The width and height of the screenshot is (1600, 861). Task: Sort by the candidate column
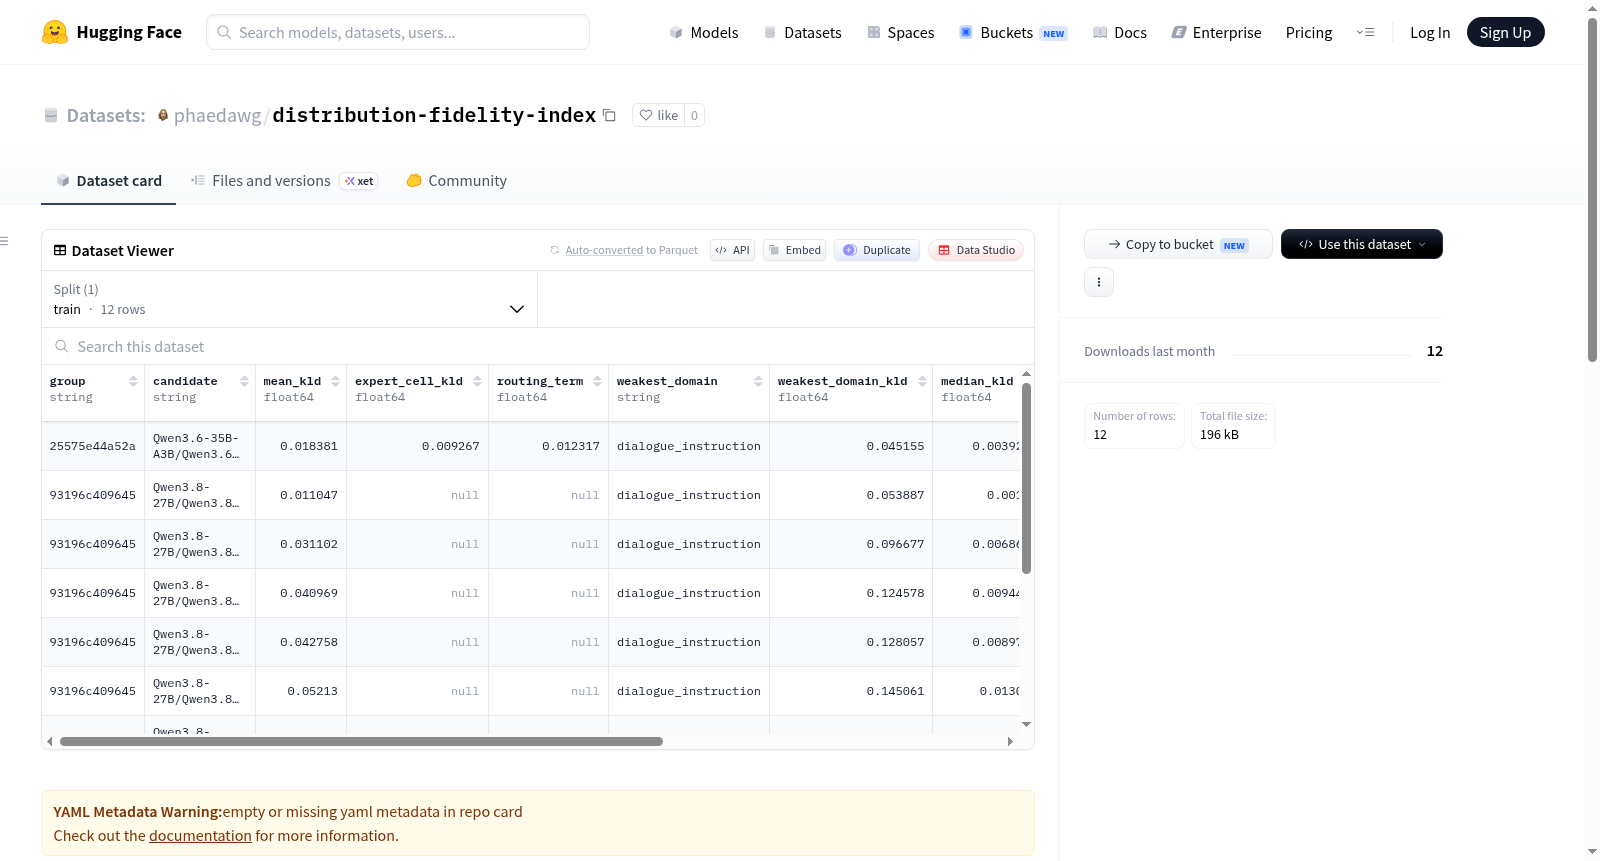(244, 381)
